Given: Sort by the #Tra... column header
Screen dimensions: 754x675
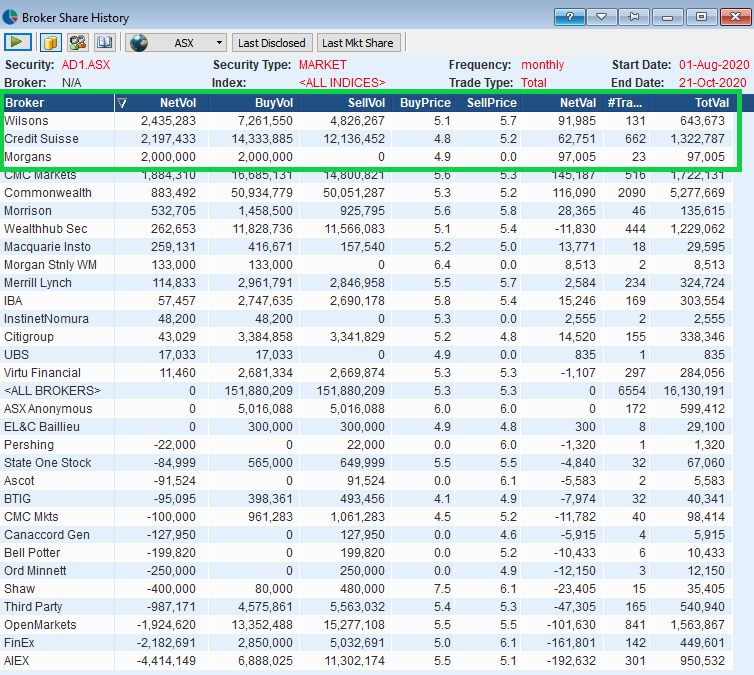Looking at the screenshot, I should (627, 102).
